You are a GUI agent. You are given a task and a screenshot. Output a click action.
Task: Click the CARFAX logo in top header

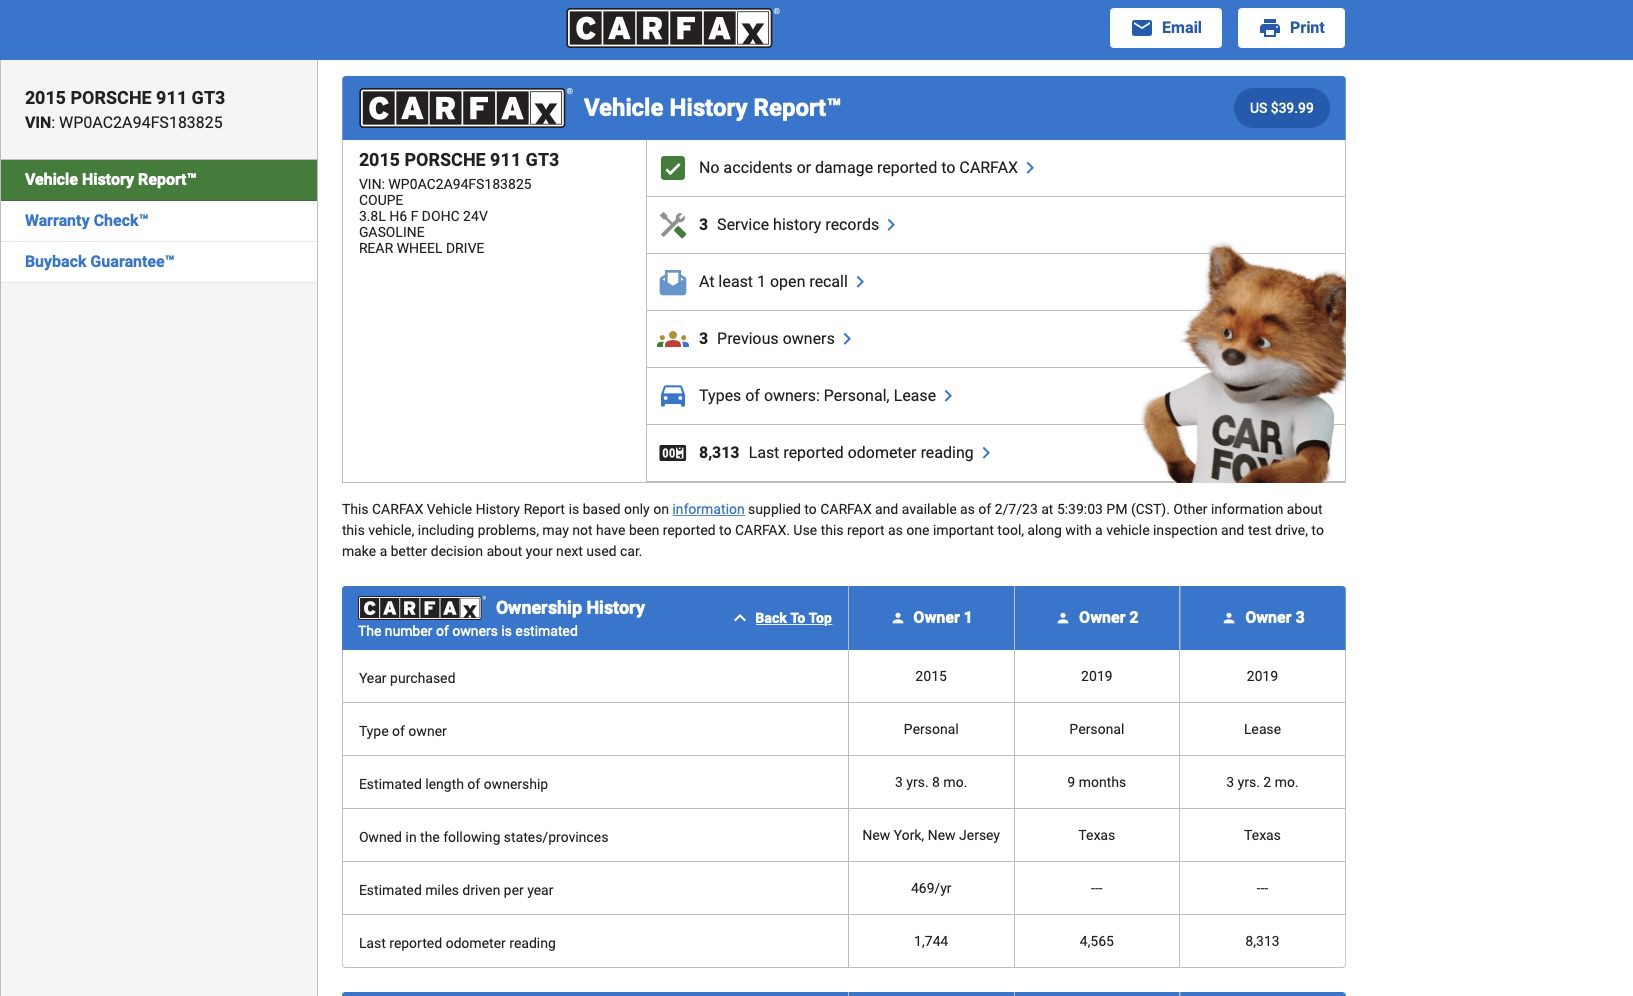click(671, 28)
